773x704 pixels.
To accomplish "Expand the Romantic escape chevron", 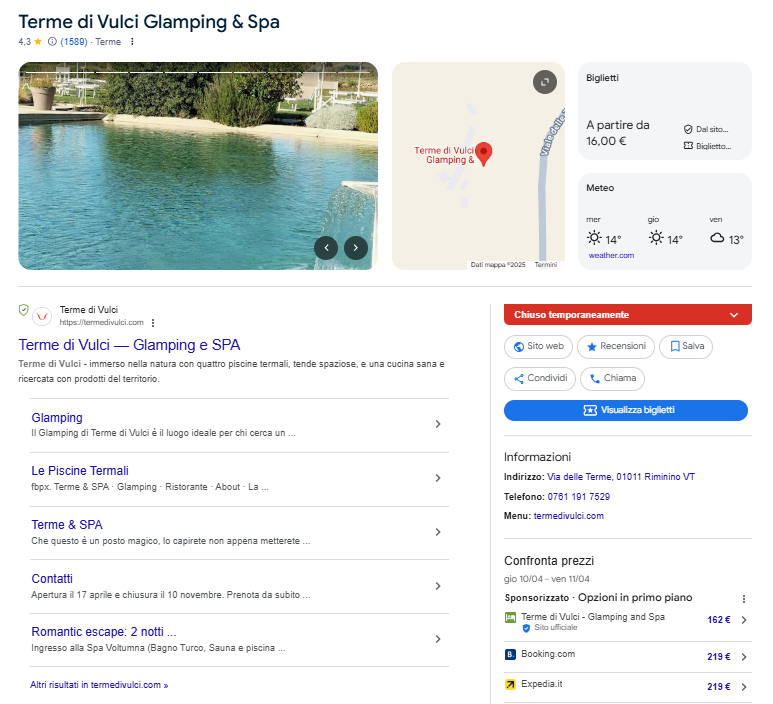I will click(x=438, y=639).
